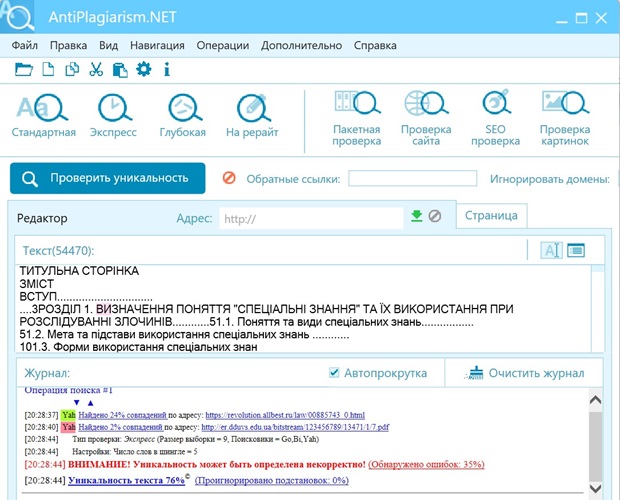Open the Файл menu
The image size is (620, 500).
[x=25, y=45]
